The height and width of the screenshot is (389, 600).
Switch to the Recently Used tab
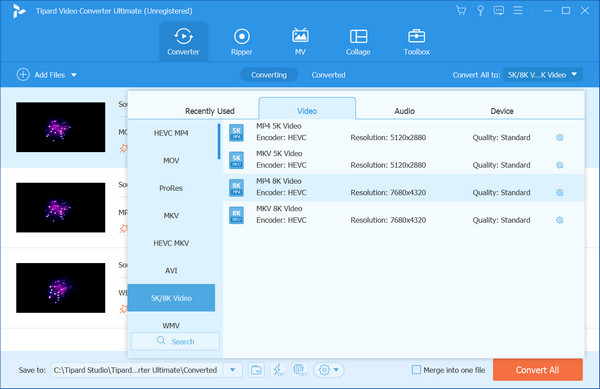click(210, 111)
